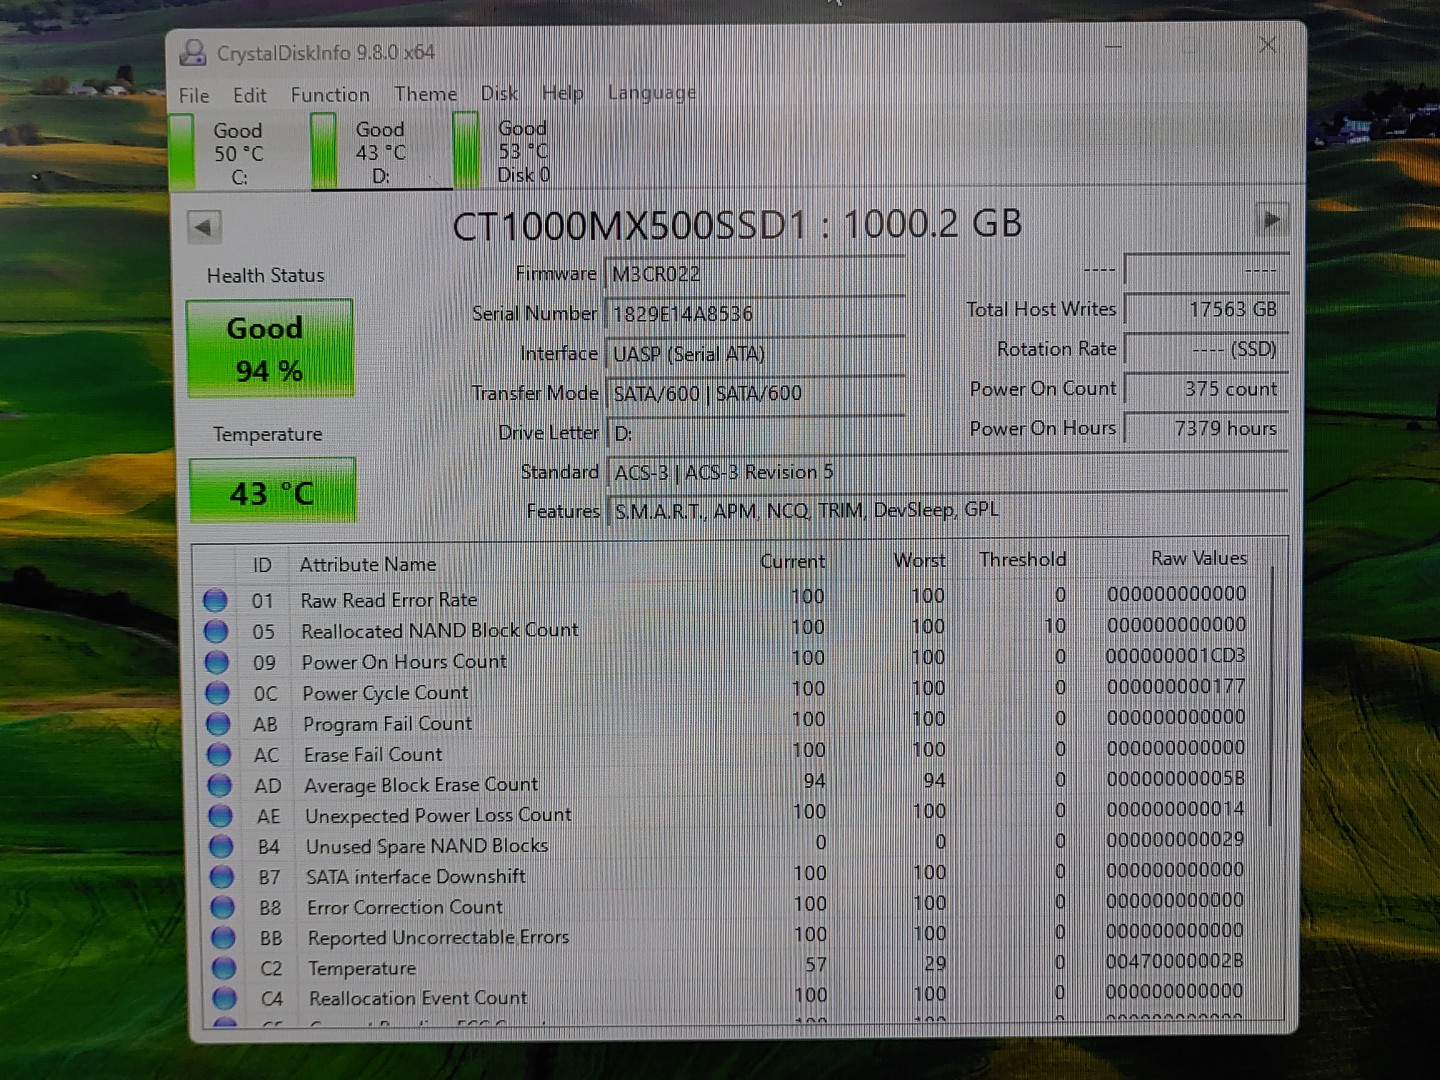Click the Raw Values column header
The width and height of the screenshot is (1440, 1080).
(x=1199, y=558)
